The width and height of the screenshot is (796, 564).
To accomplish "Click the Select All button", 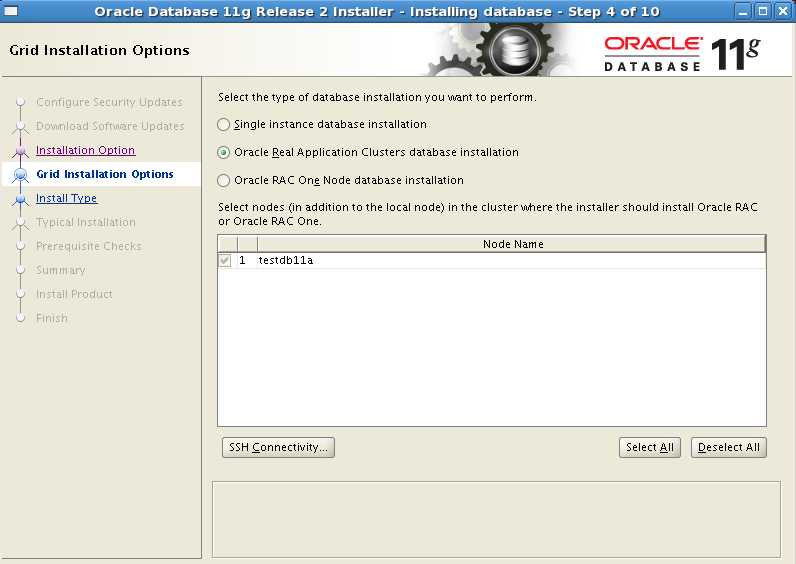I will click(650, 447).
